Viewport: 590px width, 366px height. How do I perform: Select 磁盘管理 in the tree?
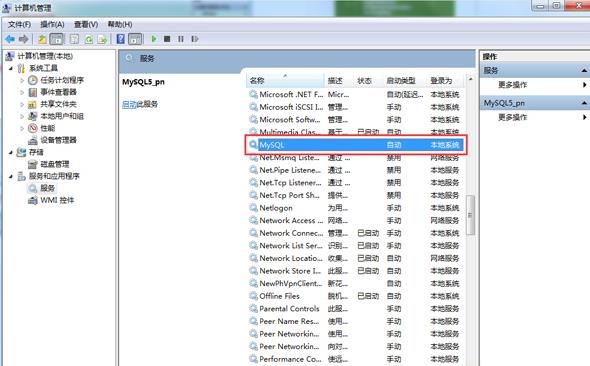pyautogui.click(x=55, y=164)
